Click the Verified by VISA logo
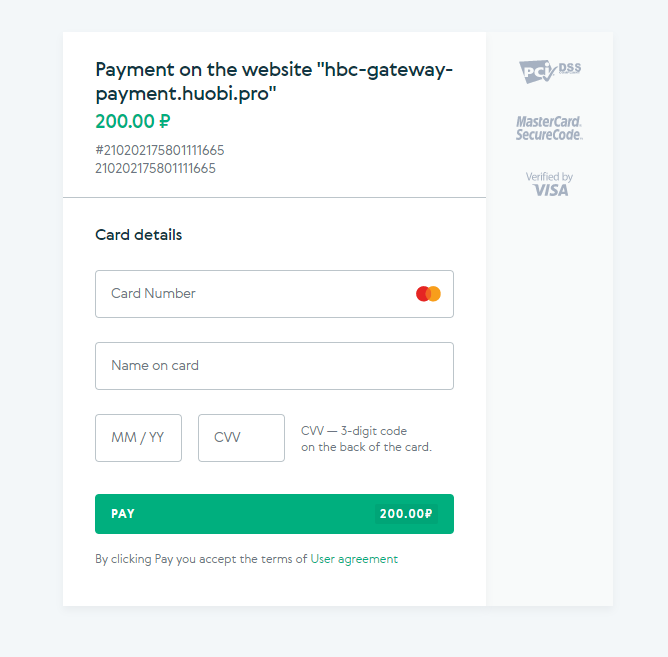The width and height of the screenshot is (668, 657). [549, 184]
